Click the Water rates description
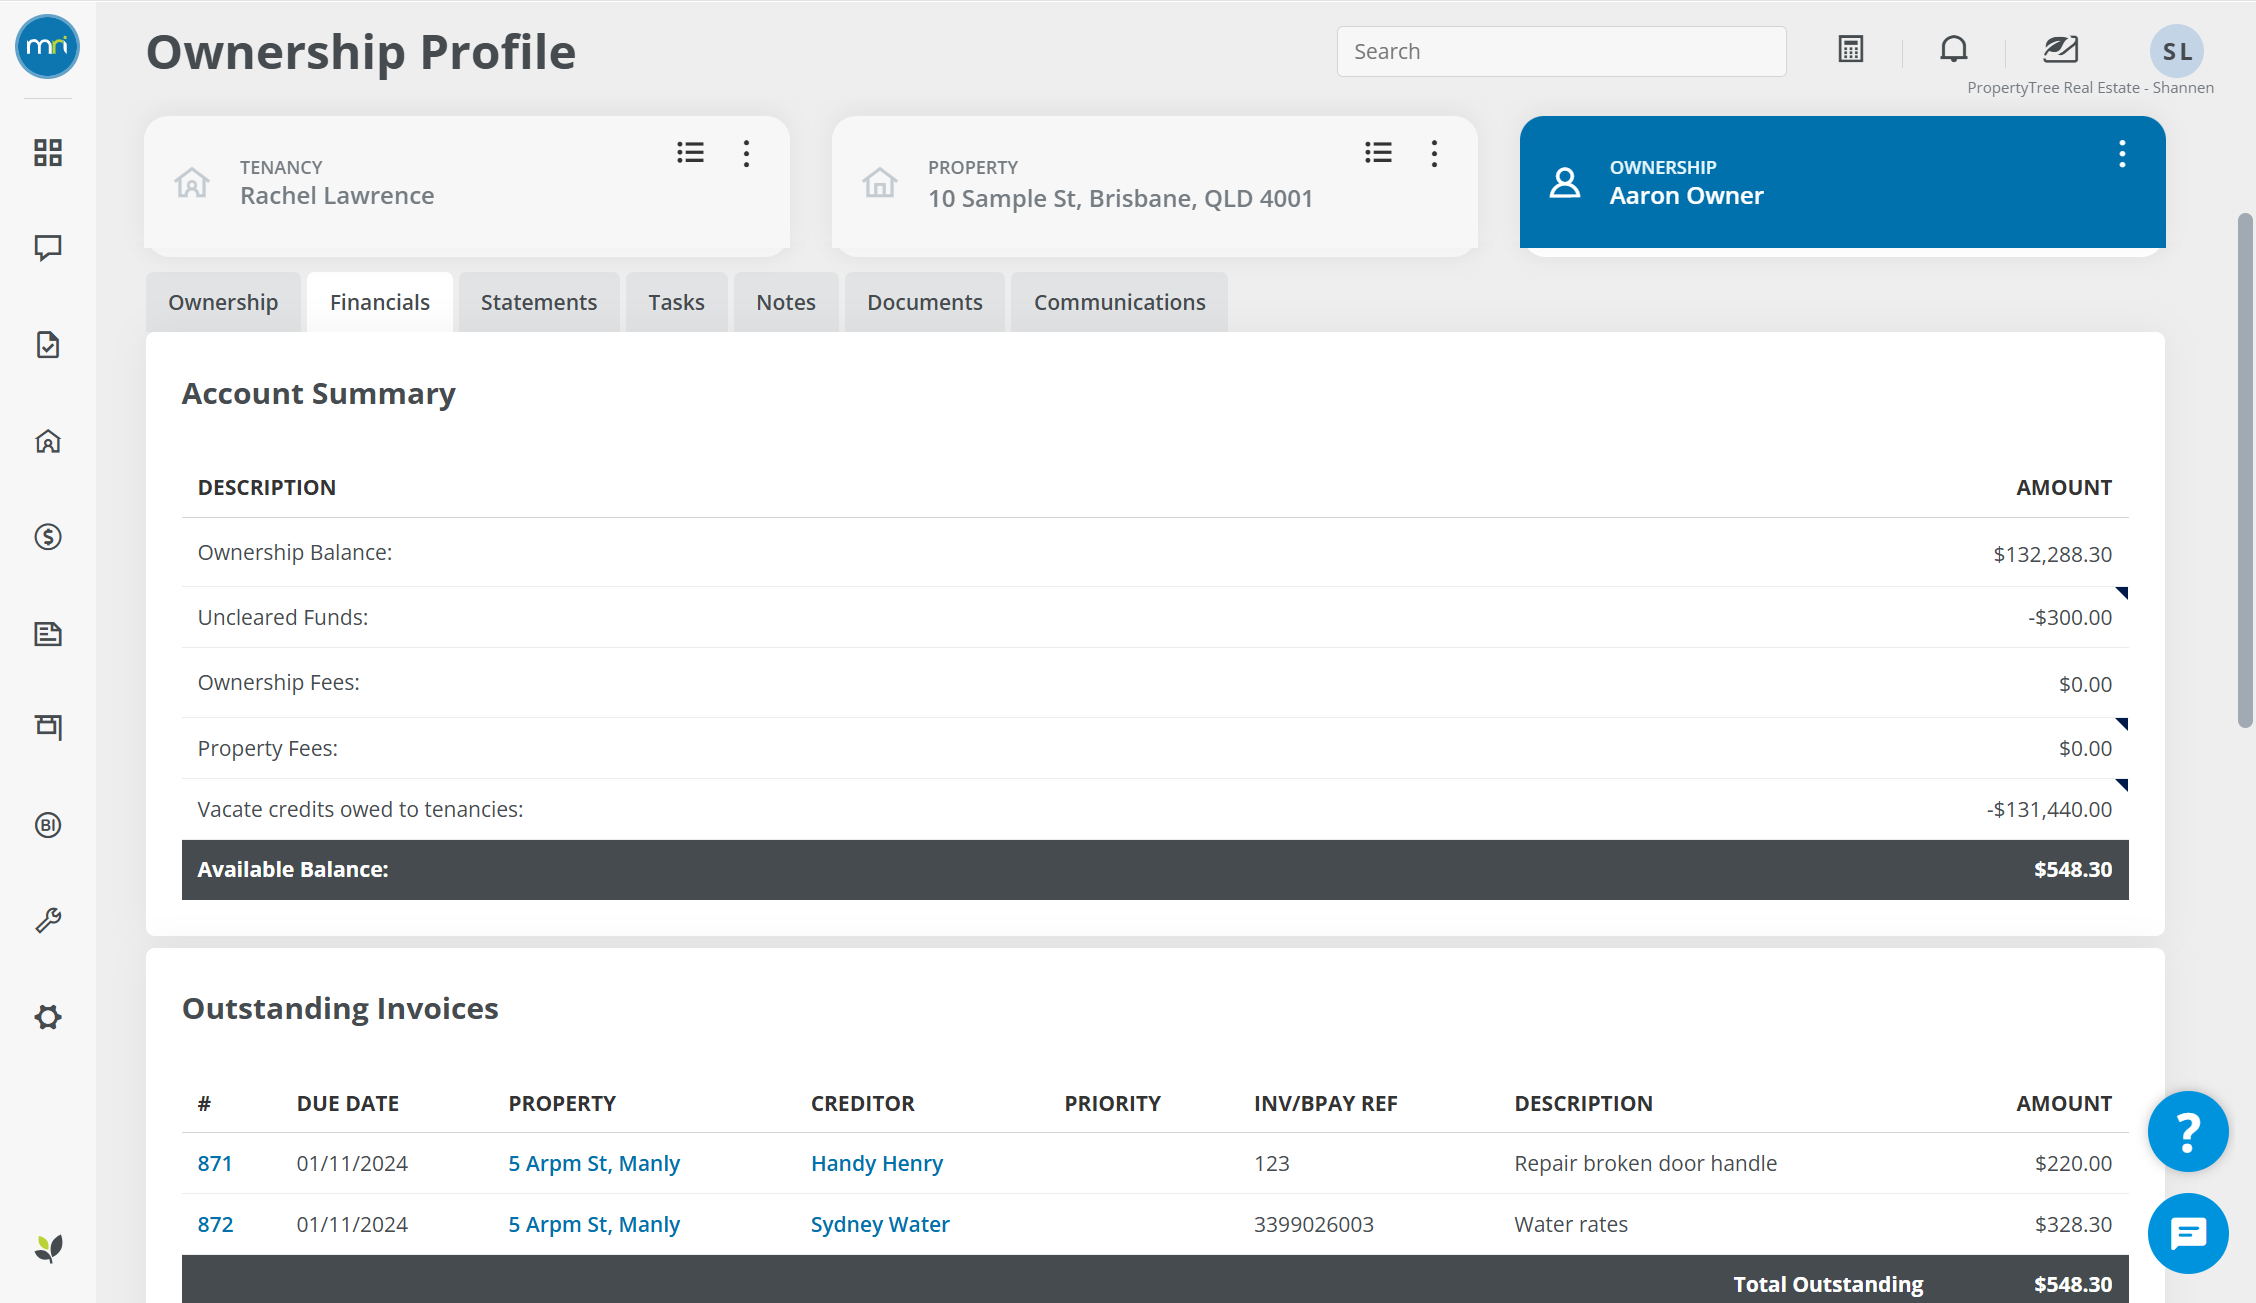Viewport: 2256px width, 1303px height. click(1571, 1224)
